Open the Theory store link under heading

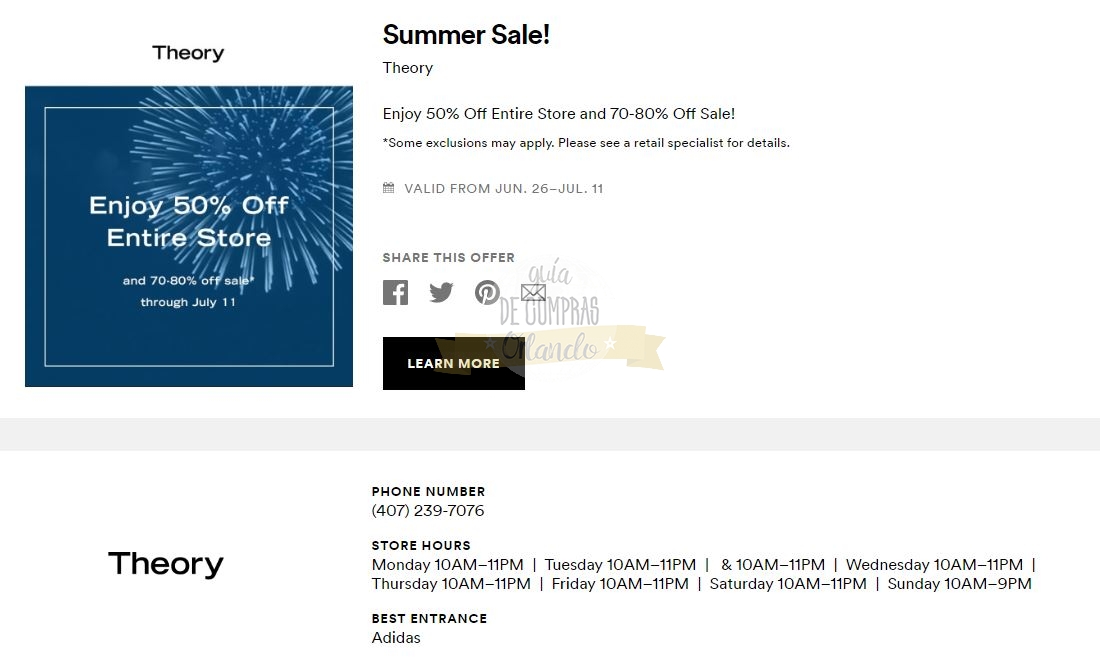[x=408, y=68]
